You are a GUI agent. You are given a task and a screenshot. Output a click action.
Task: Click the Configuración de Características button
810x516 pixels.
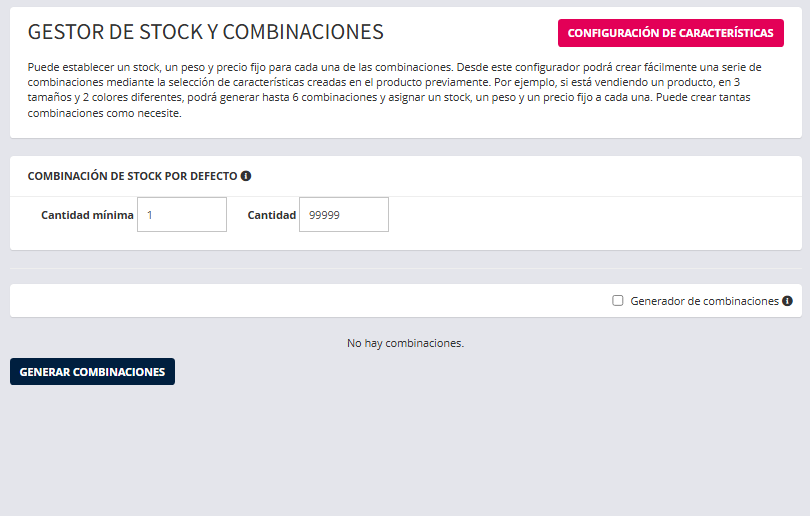pos(670,33)
